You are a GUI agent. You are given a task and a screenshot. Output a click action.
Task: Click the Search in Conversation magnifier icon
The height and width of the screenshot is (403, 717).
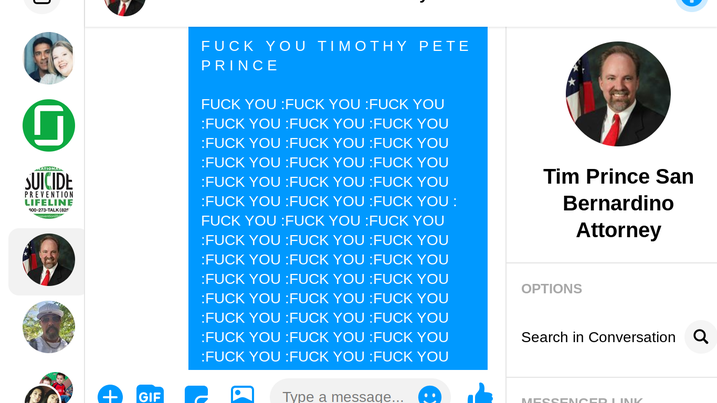coord(701,337)
